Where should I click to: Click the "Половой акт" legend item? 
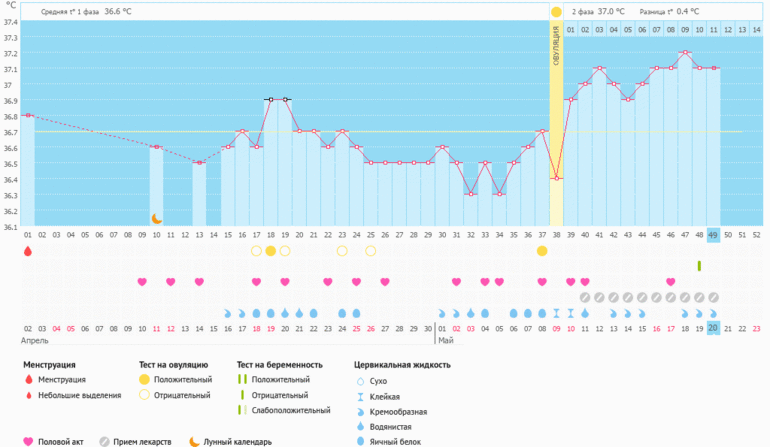pos(64,440)
